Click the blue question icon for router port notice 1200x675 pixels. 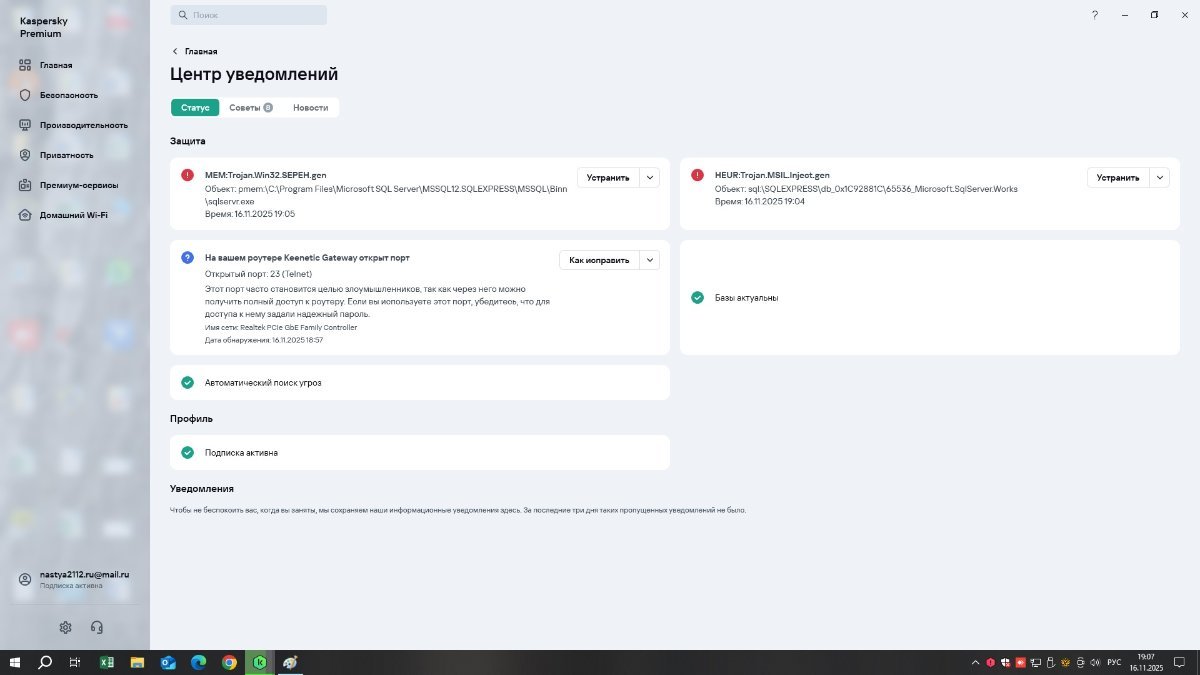187,257
